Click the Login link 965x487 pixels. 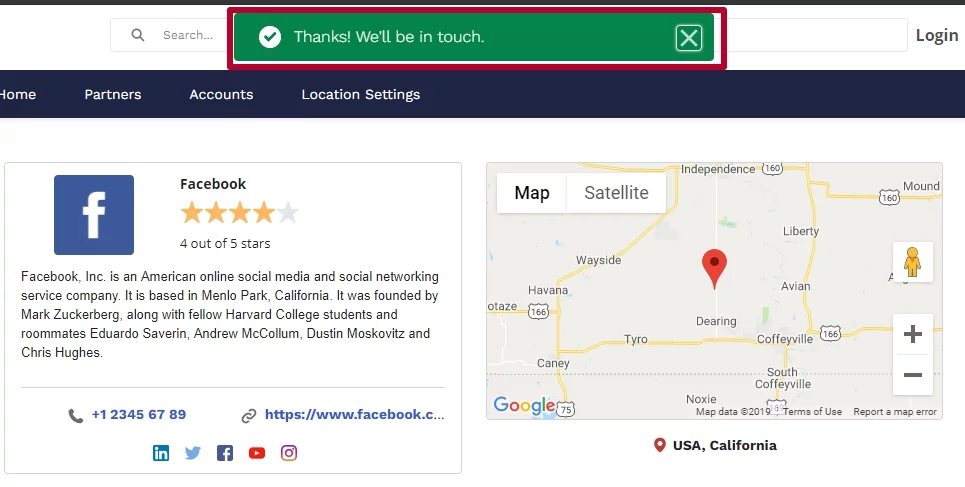point(937,36)
